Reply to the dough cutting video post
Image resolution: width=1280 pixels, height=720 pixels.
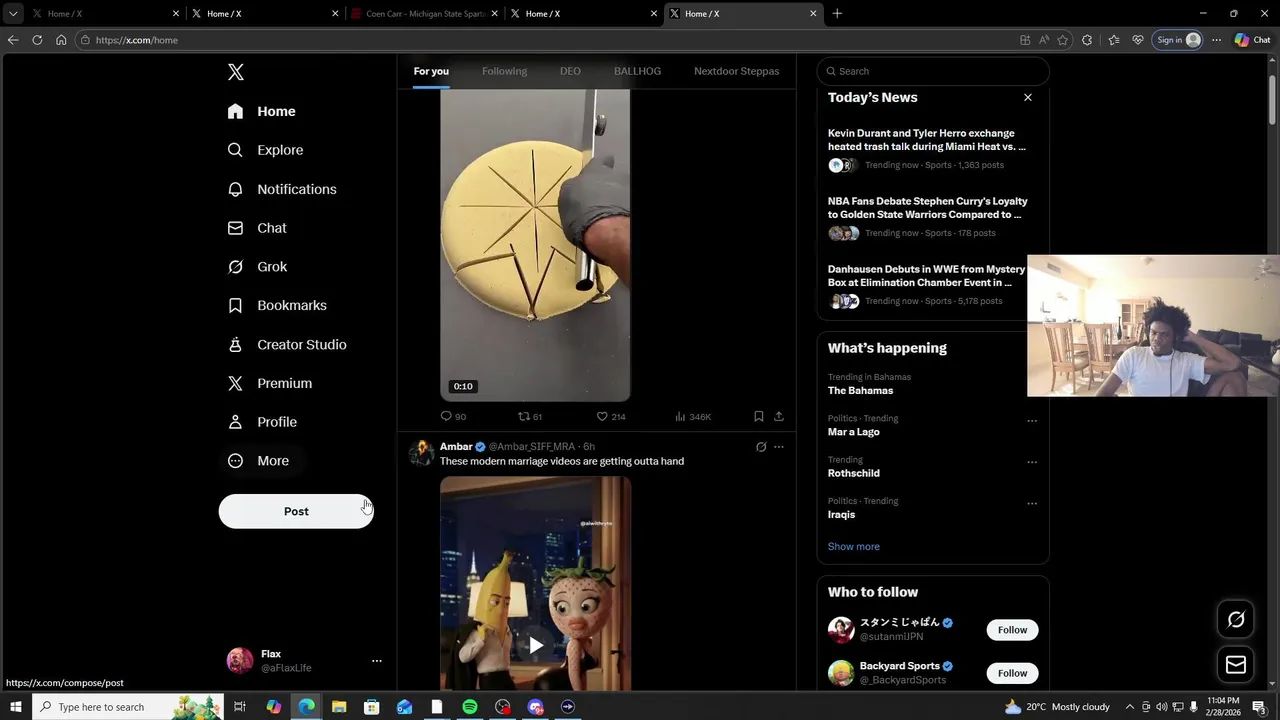(x=453, y=416)
